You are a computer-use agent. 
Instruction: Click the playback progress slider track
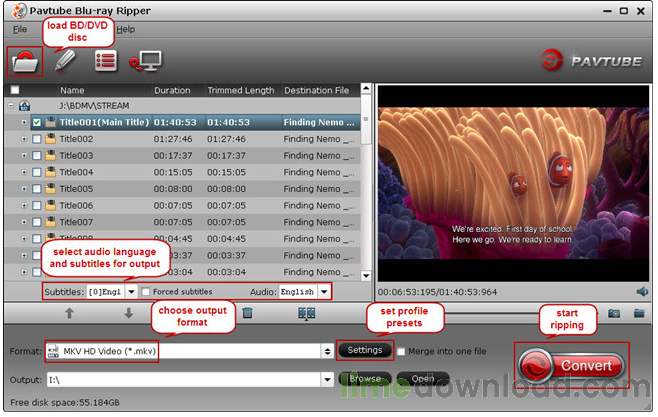pyautogui.click(x=492, y=313)
